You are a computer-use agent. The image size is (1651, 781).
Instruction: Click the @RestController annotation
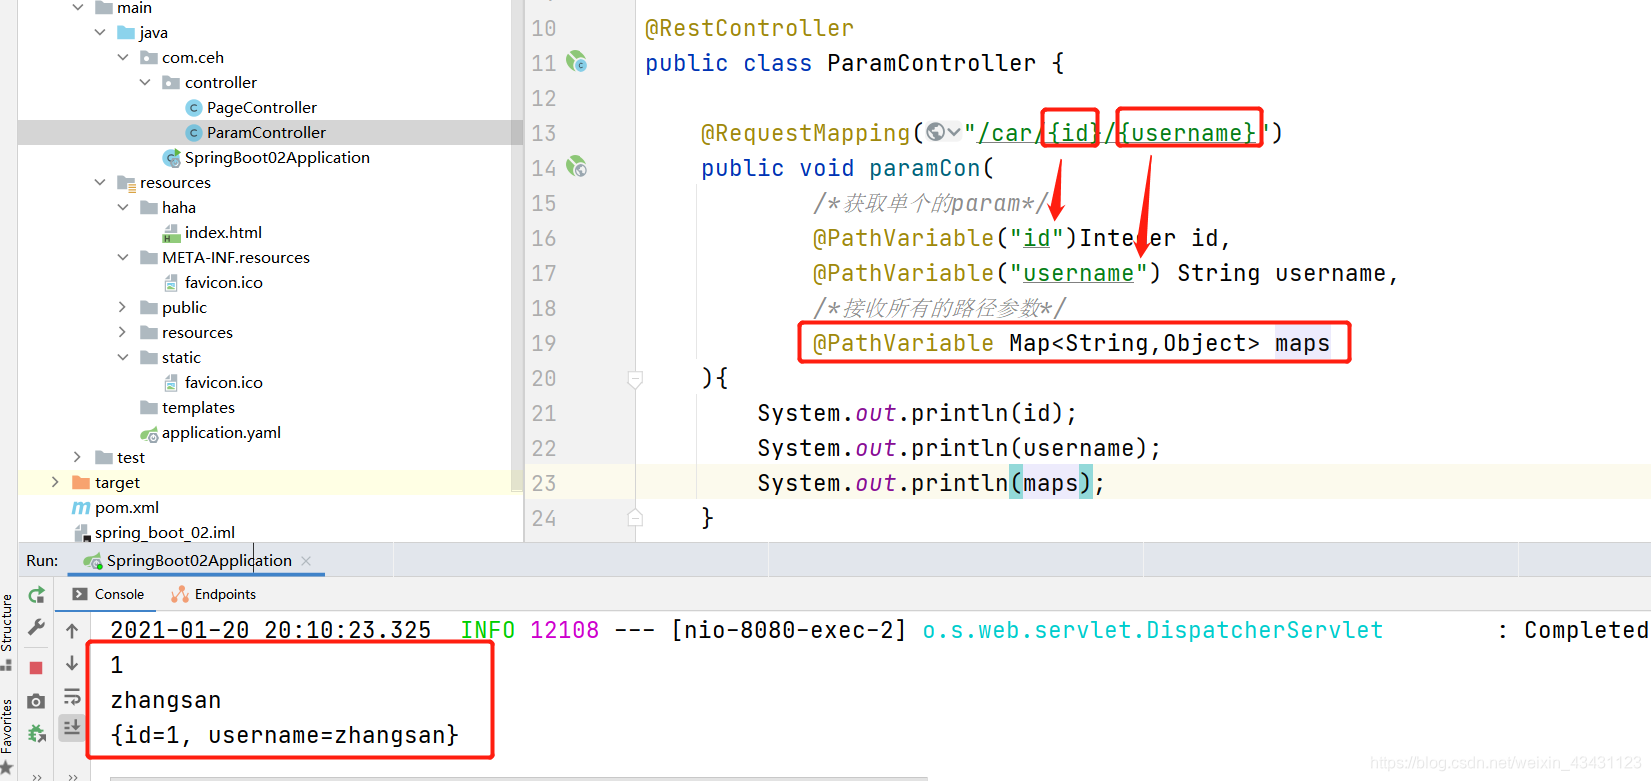tap(749, 28)
